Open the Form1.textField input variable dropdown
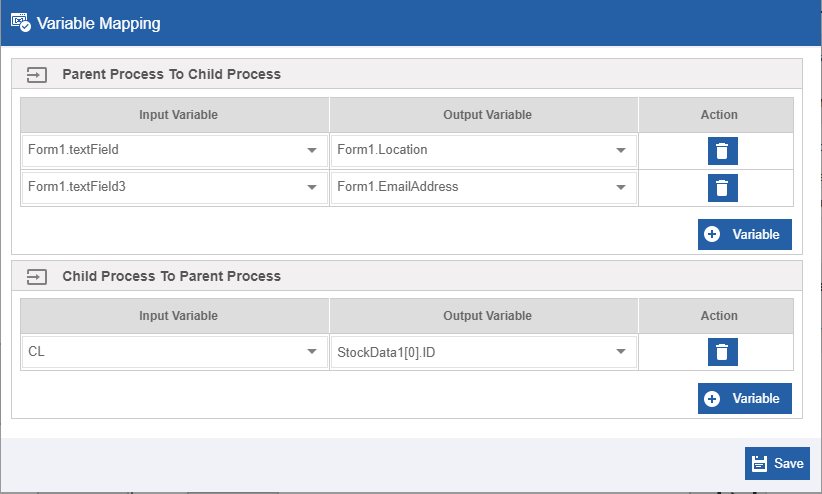The height and width of the screenshot is (494, 822). click(175, 151)
